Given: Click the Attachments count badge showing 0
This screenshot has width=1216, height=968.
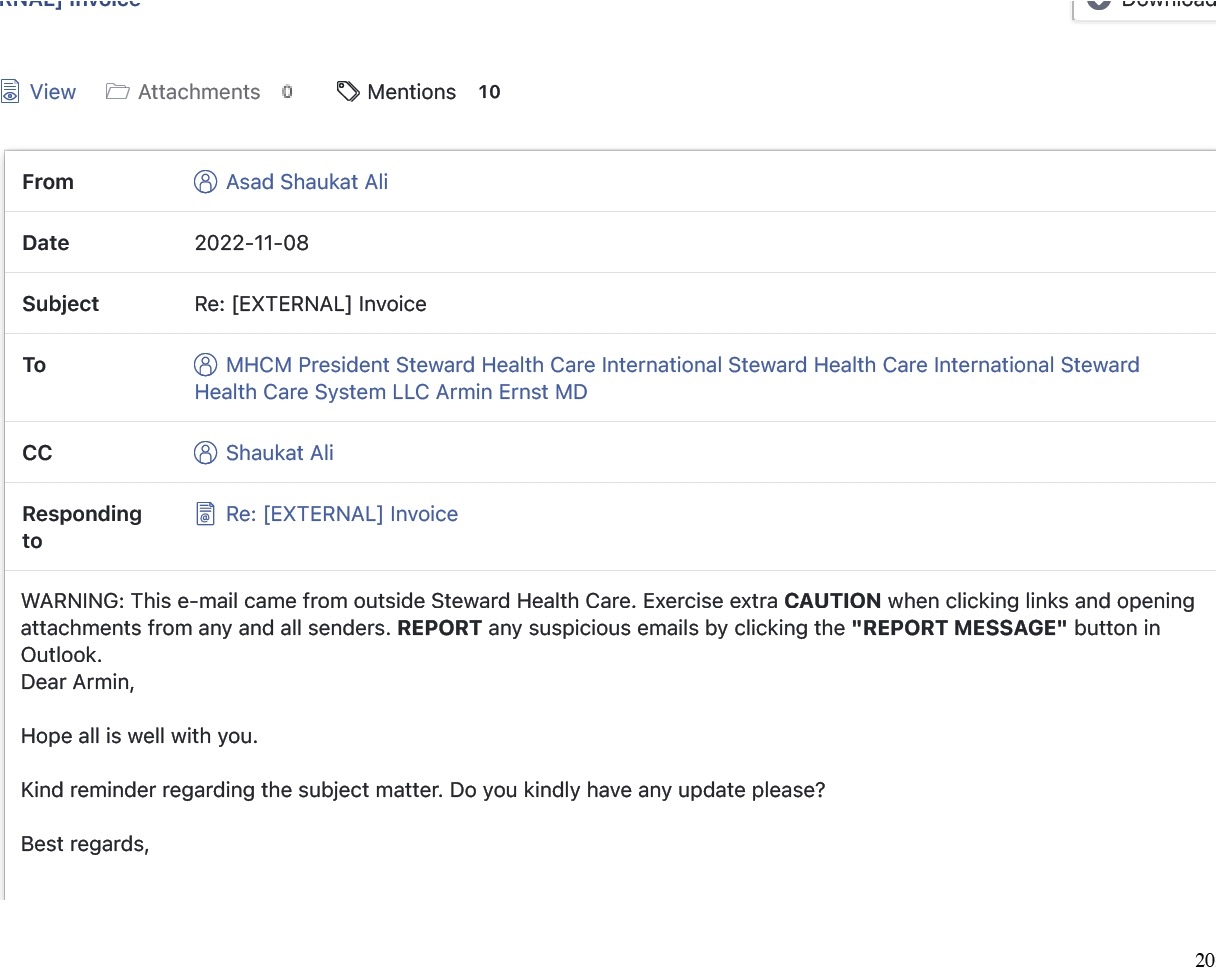Looking at the screenshot, I should coord(287,92).
